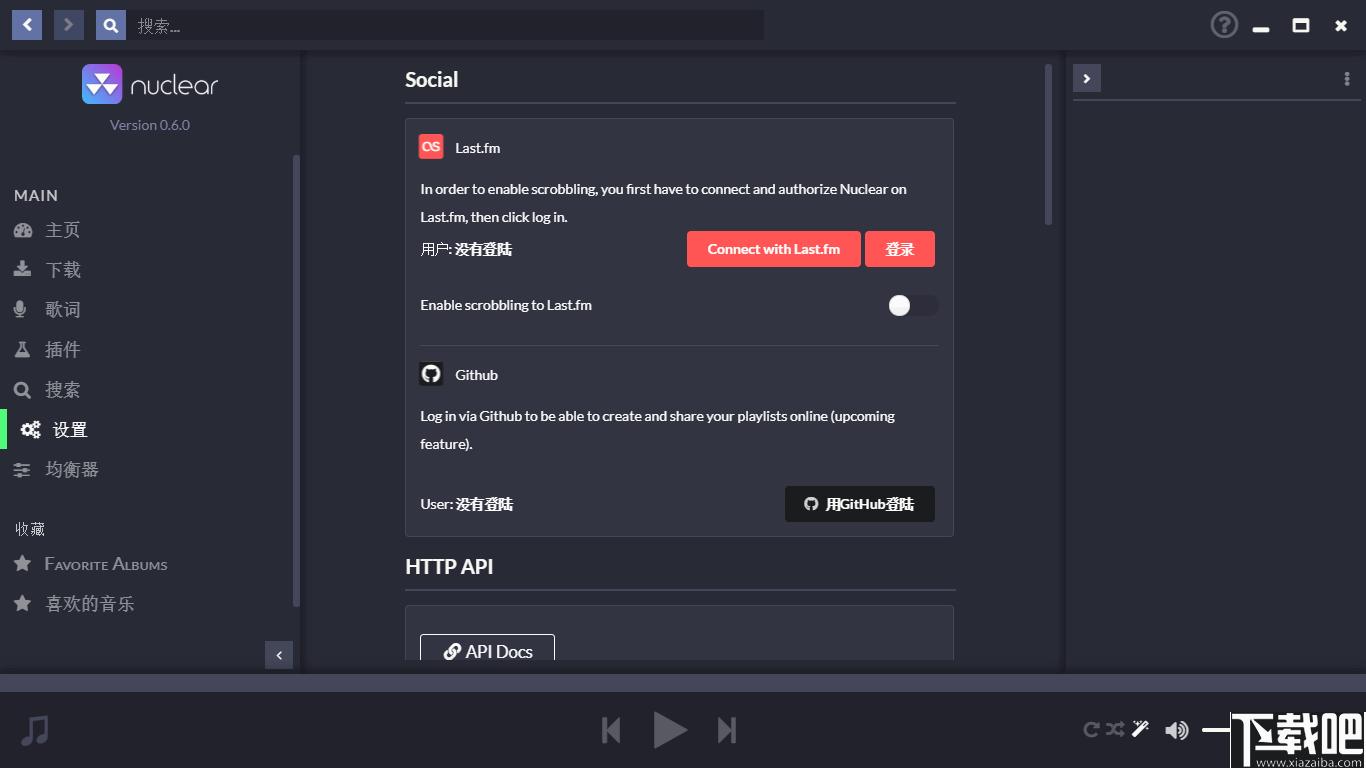Open the 插件 plugins page
The image size is (1366, 768).
tap(47, 350)
